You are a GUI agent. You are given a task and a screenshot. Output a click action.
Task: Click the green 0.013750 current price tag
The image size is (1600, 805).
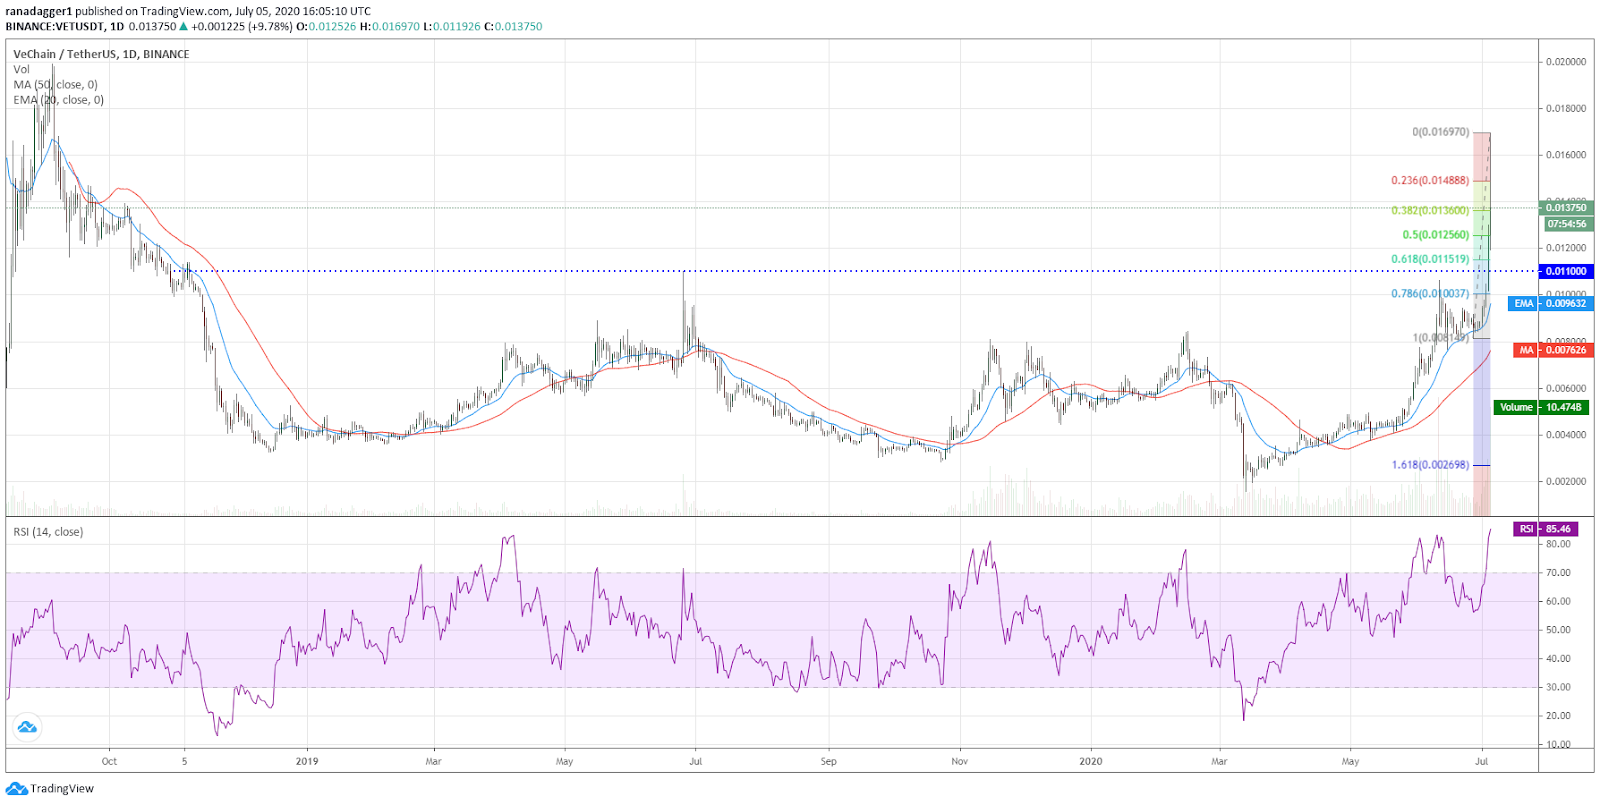1566,208
